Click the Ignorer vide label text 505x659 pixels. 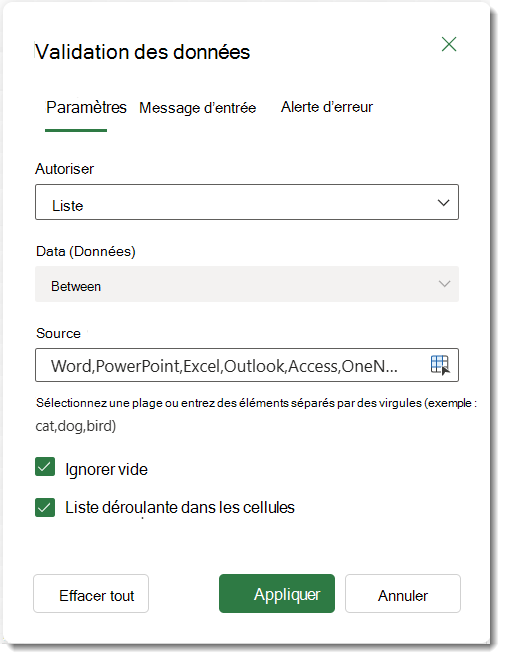(x=106, y=469)
